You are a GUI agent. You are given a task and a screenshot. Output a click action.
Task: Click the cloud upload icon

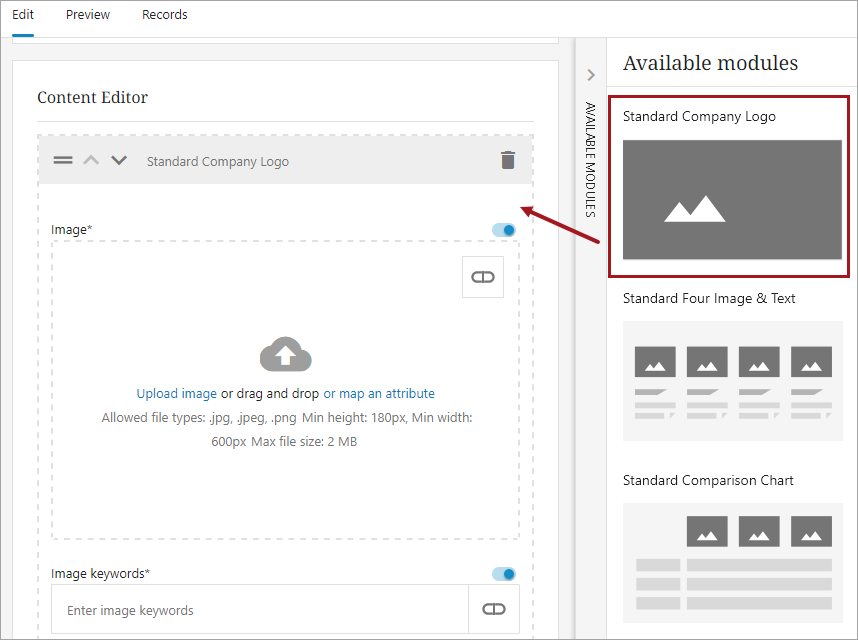[x=285, y=354]
